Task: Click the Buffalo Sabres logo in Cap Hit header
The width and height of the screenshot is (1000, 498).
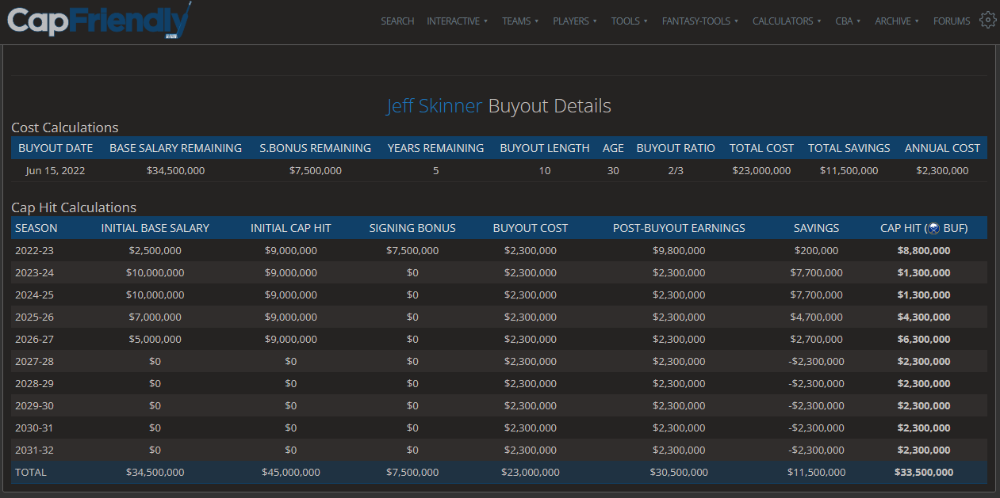Action: (x=934, y=228)
